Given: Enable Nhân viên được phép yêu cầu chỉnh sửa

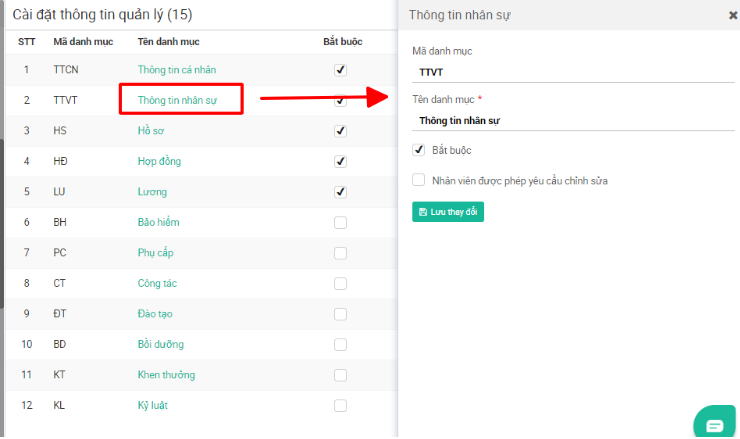Looking at the screenshot, I should click(x=419, y=181).
